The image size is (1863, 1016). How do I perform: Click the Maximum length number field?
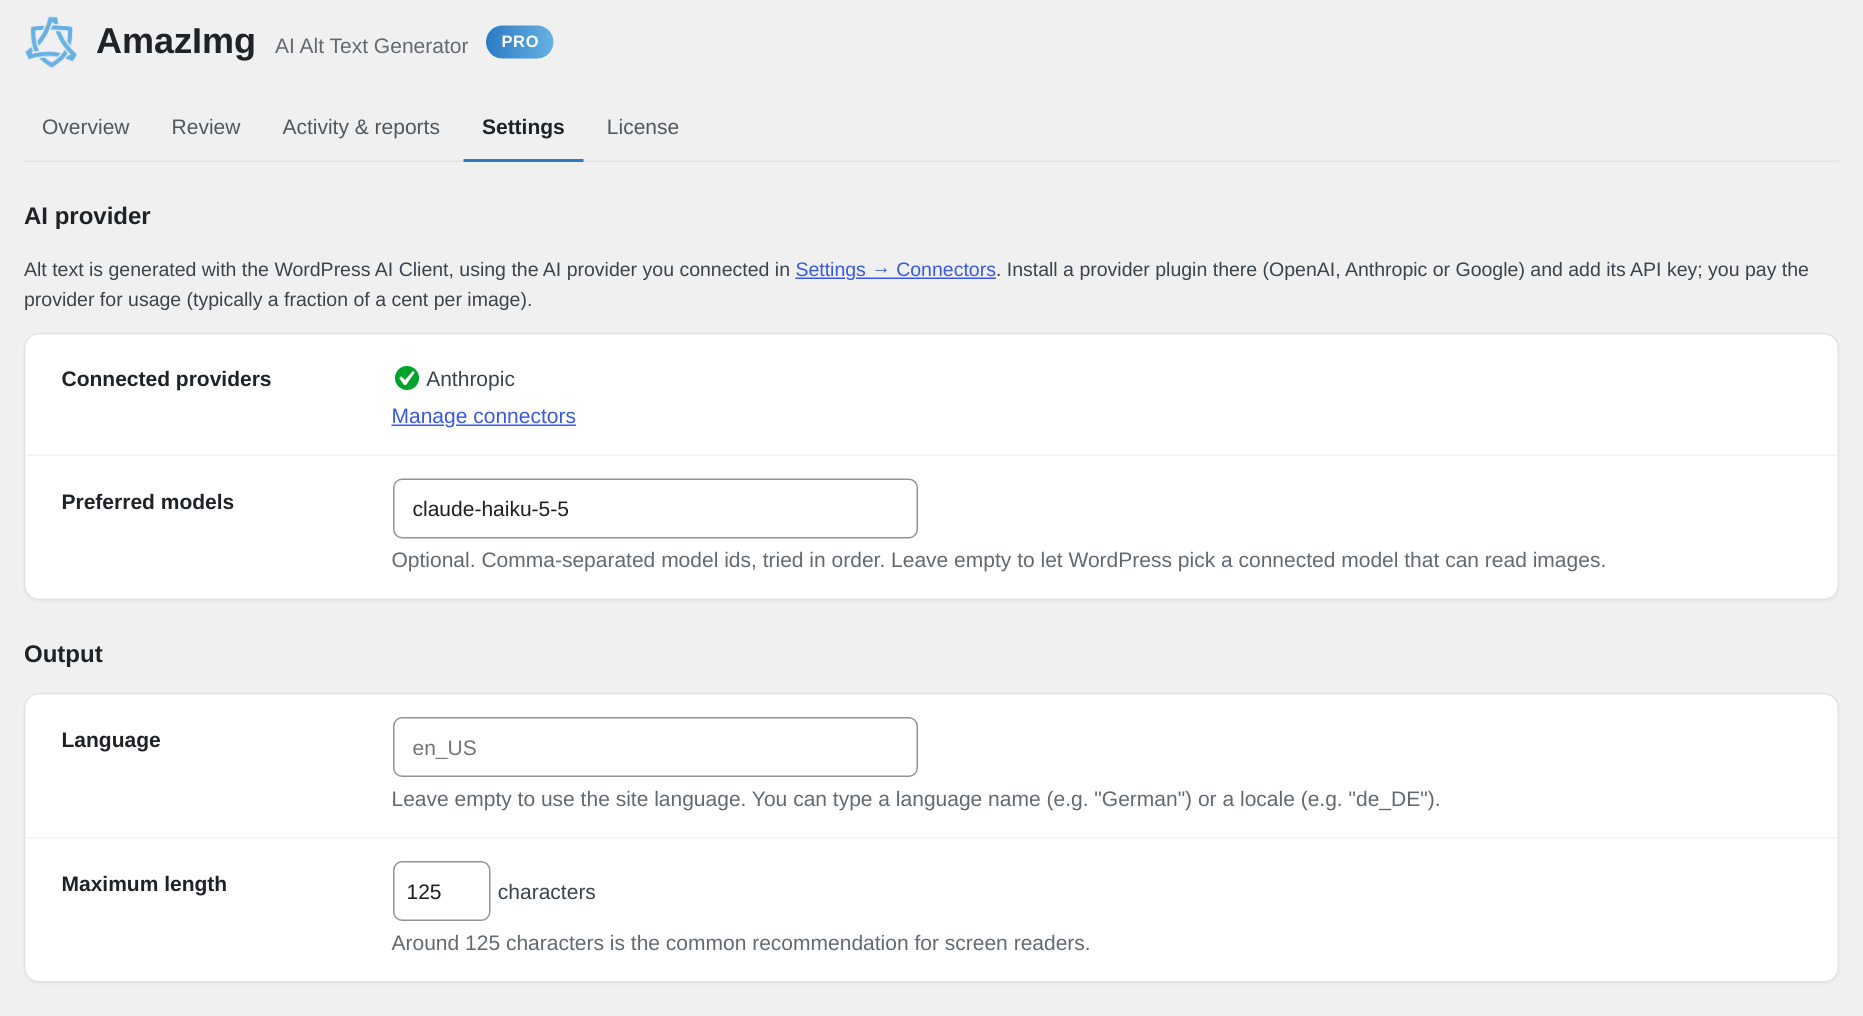(x=441, y=891)
